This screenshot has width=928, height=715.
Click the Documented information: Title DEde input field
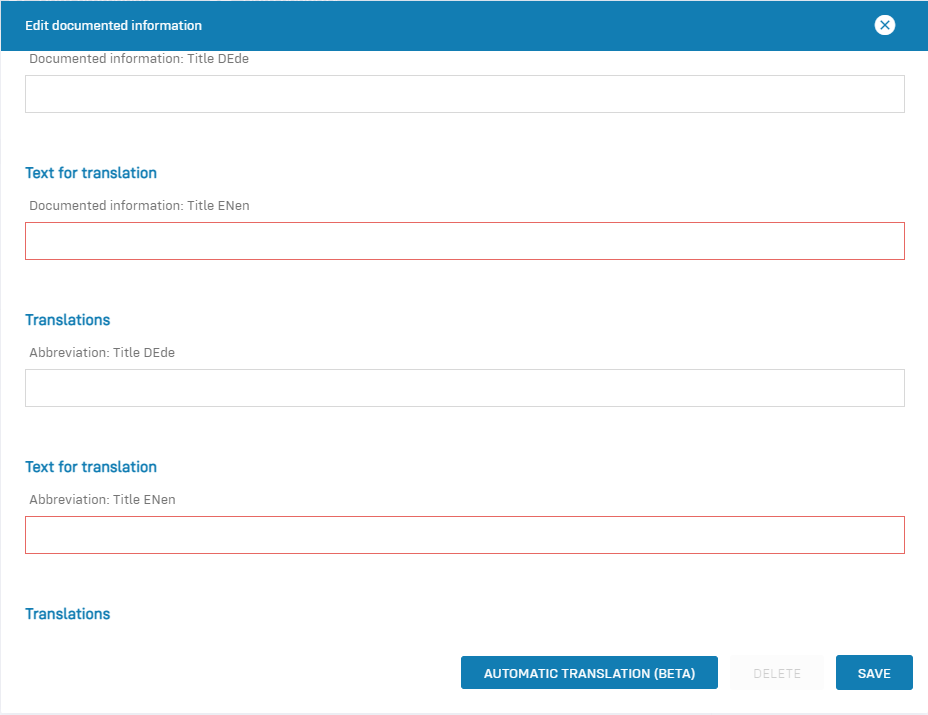tap(464, 94)
